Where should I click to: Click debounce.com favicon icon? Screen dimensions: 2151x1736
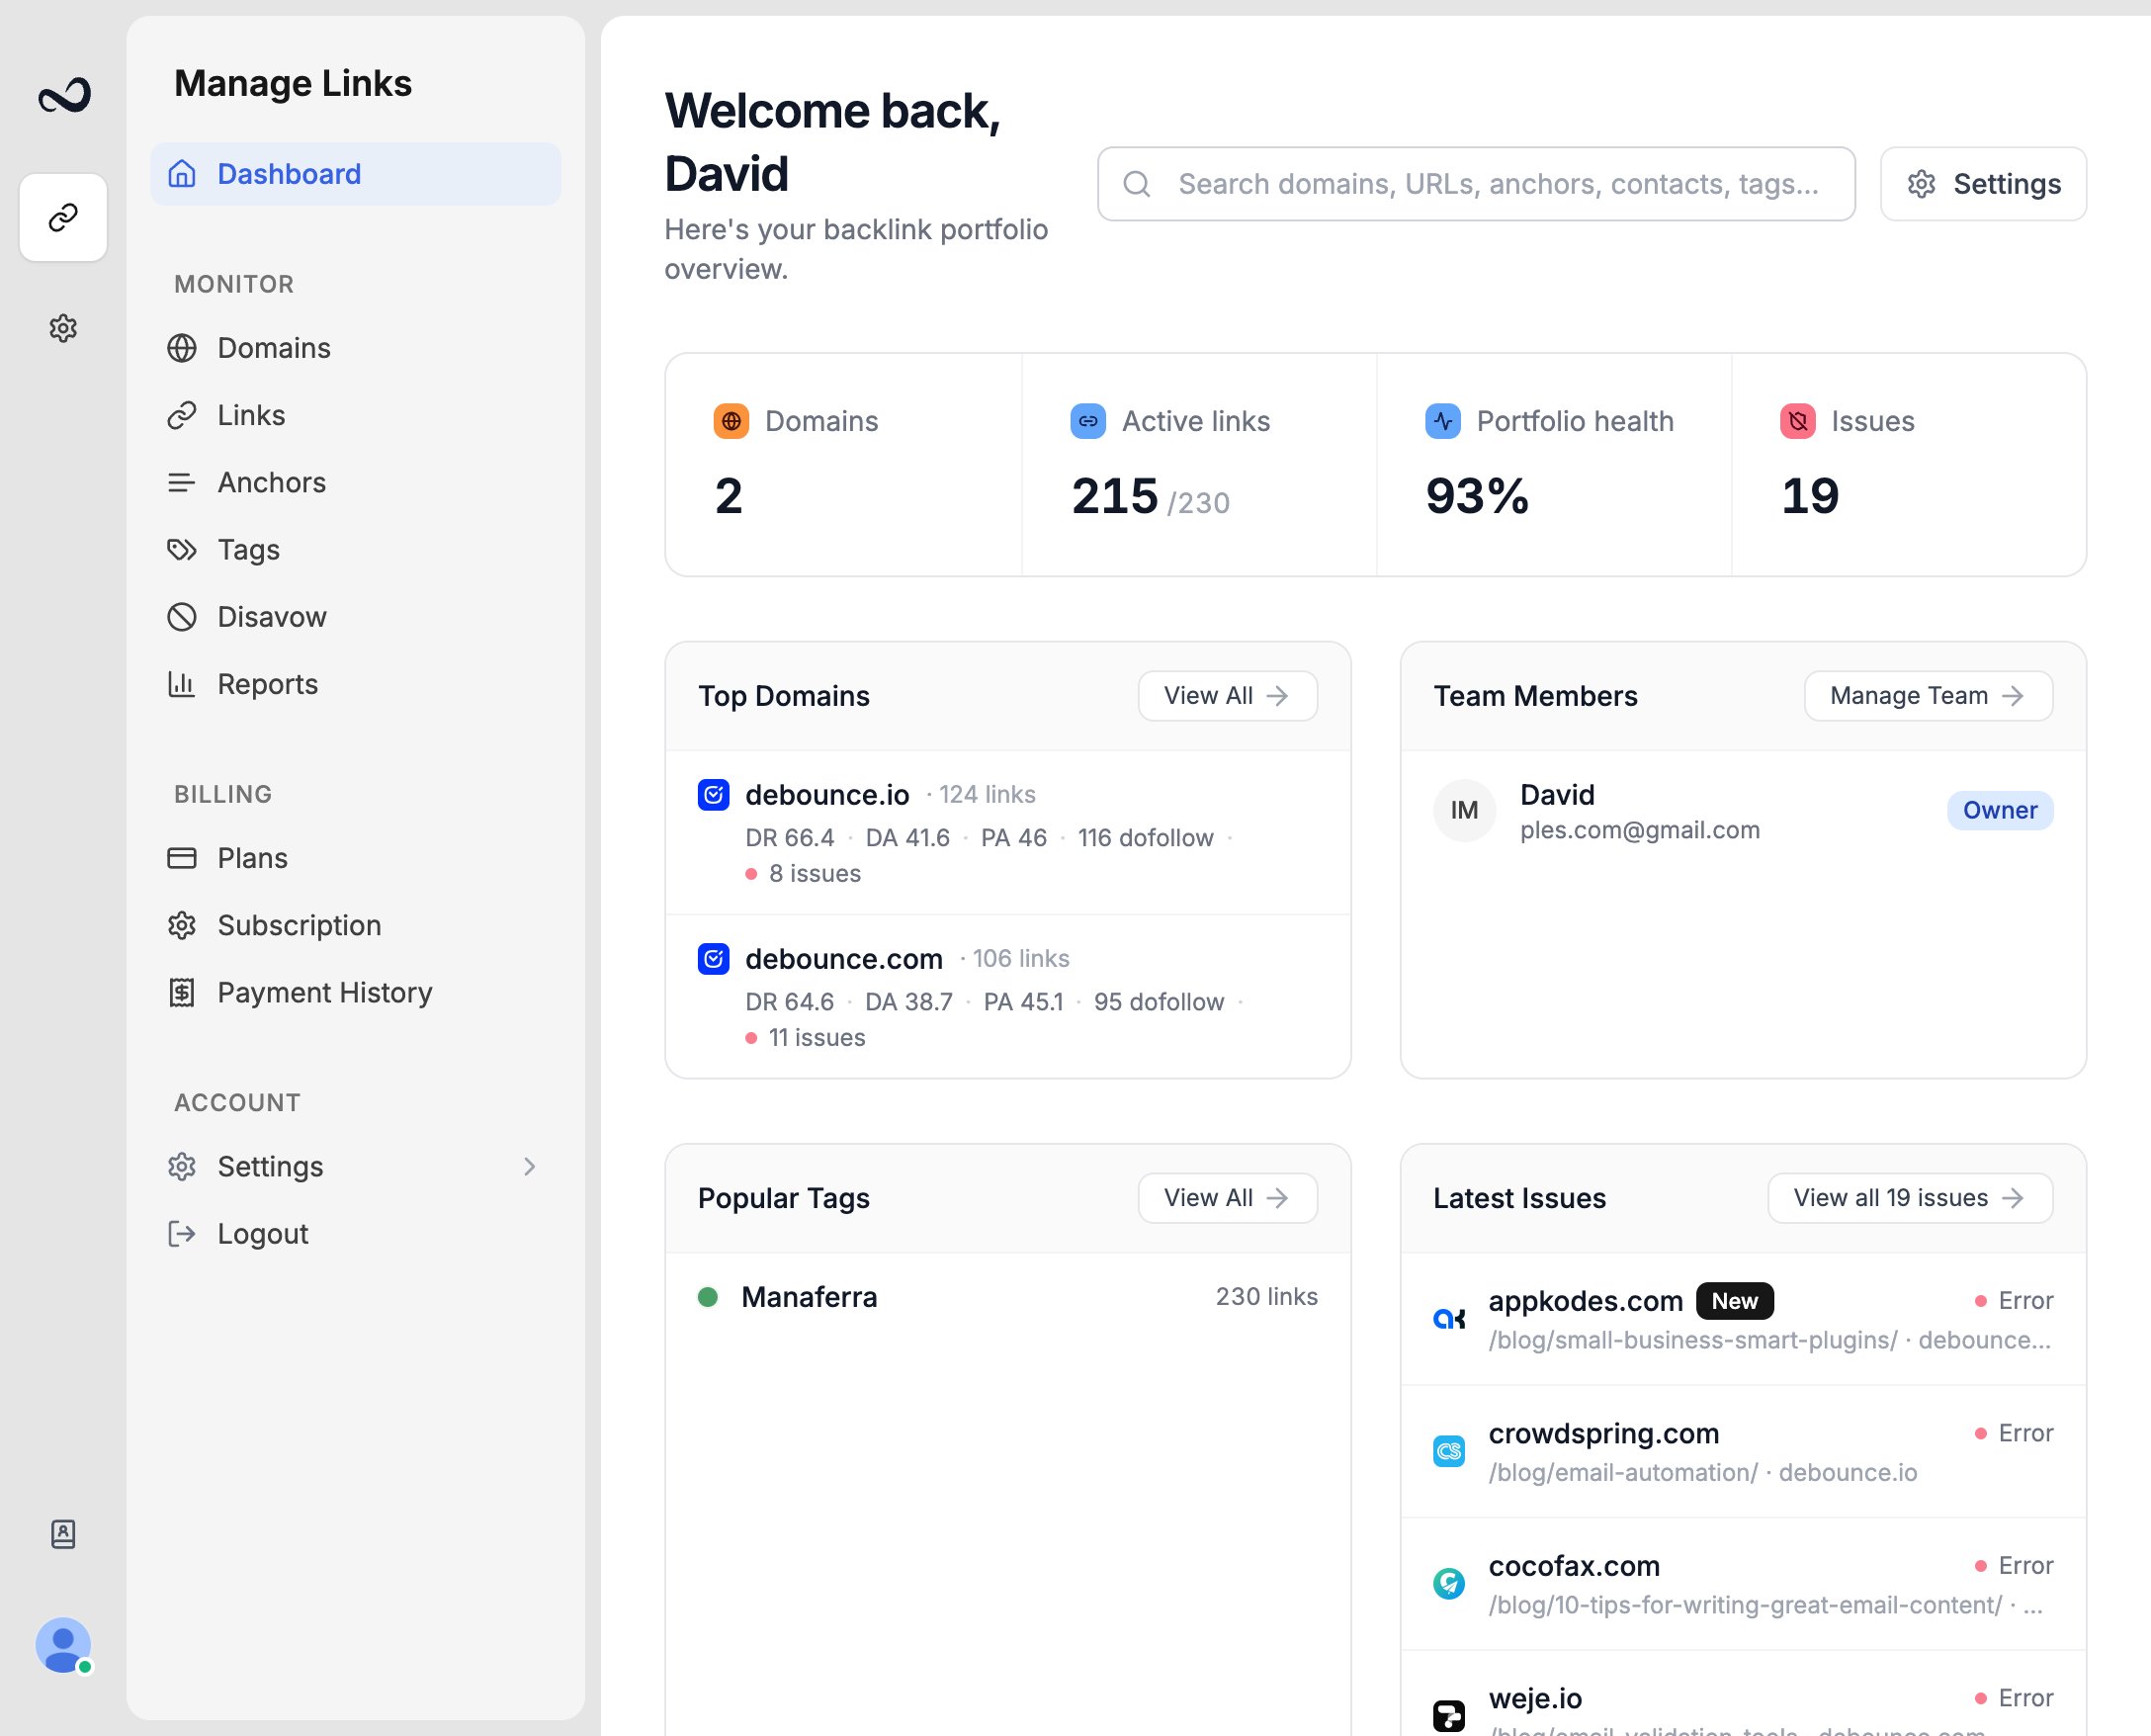713,959
